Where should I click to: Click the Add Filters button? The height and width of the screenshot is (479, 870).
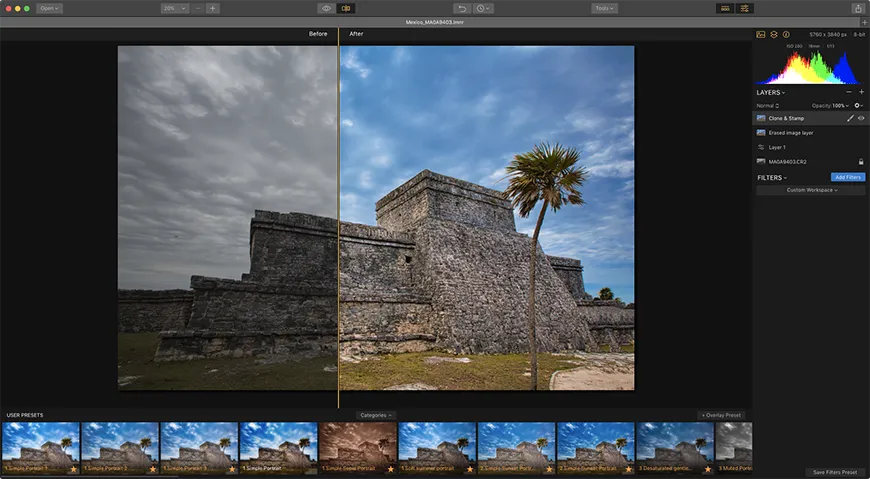click(x=848, y=177)
